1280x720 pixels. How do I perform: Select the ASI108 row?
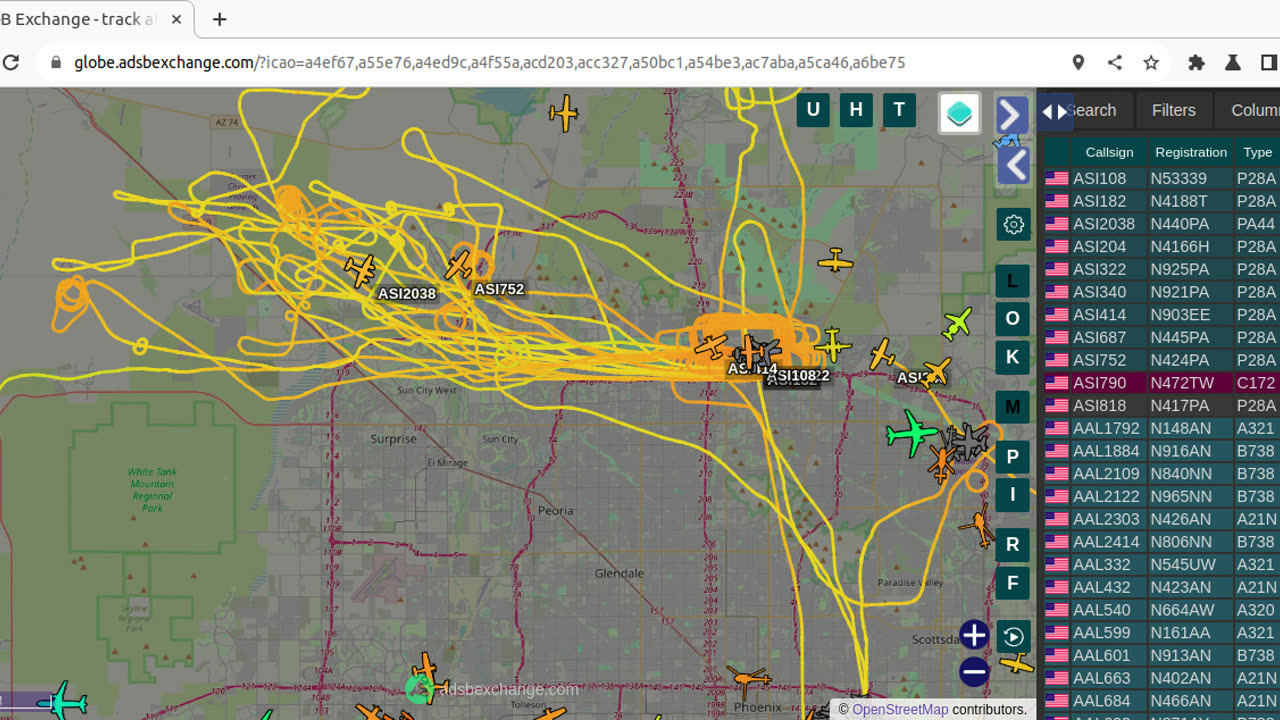(x=1160, y=179)
